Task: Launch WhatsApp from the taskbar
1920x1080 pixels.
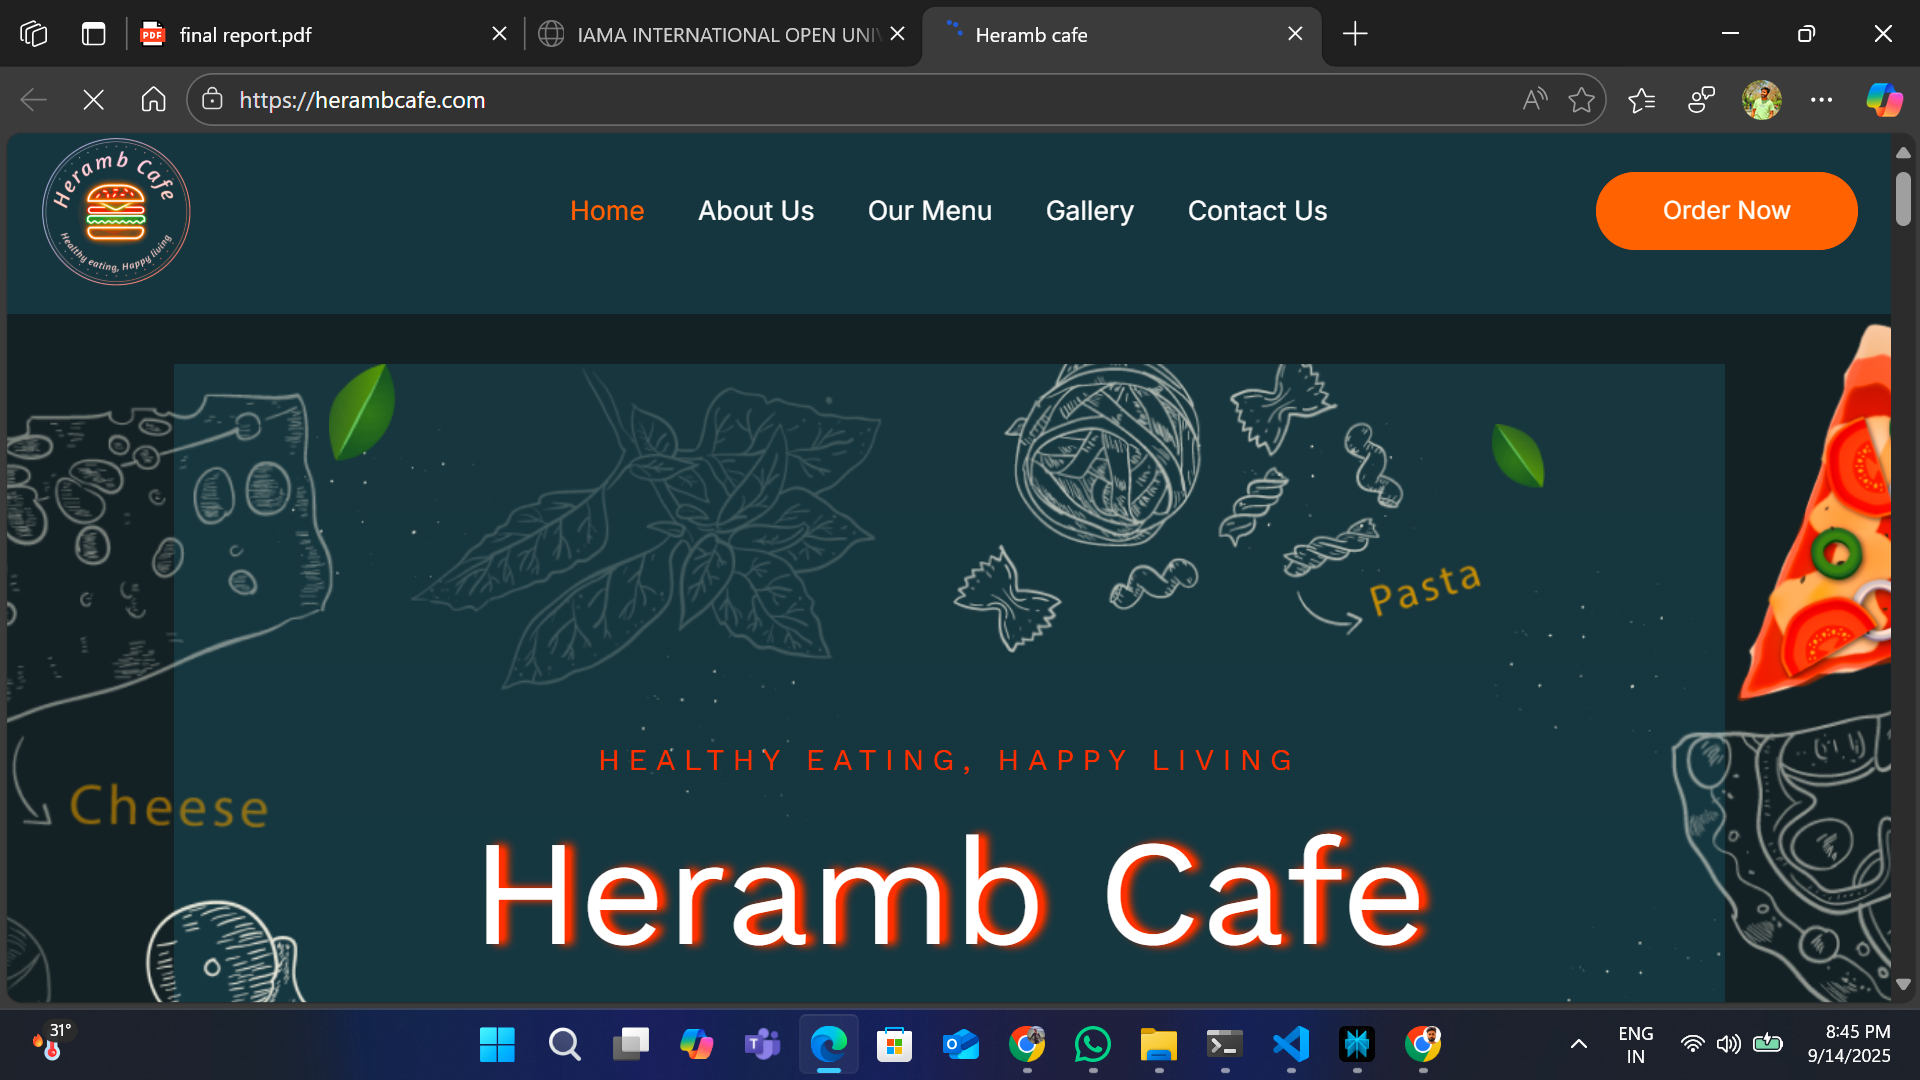Action: (1093, 1044)
